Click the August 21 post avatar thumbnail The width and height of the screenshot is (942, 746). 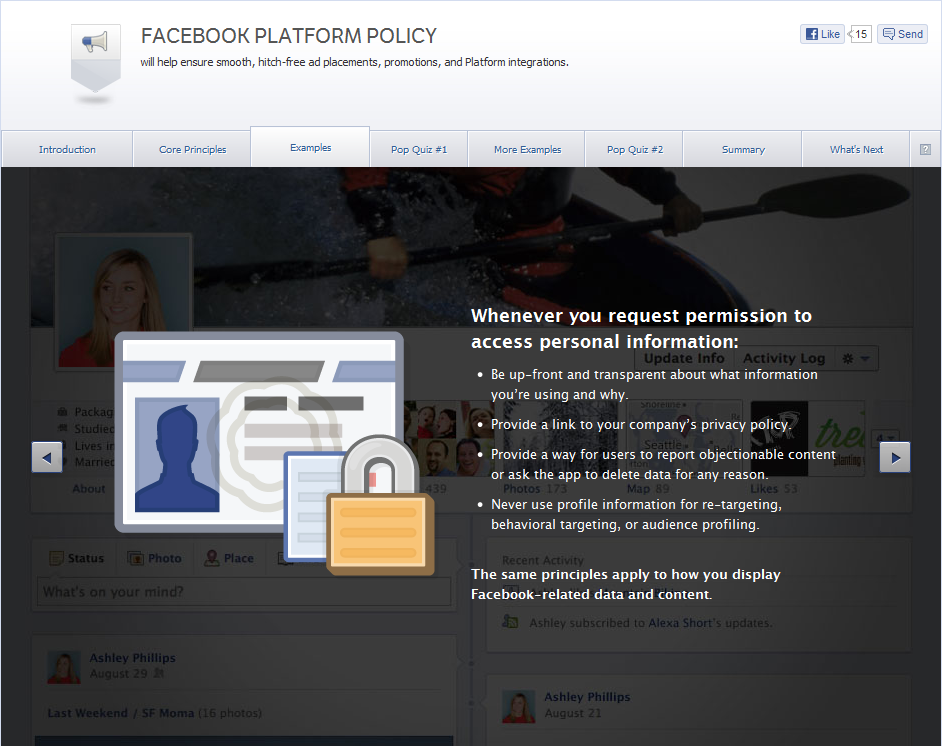pyautogui.click(x=518, y=706)
